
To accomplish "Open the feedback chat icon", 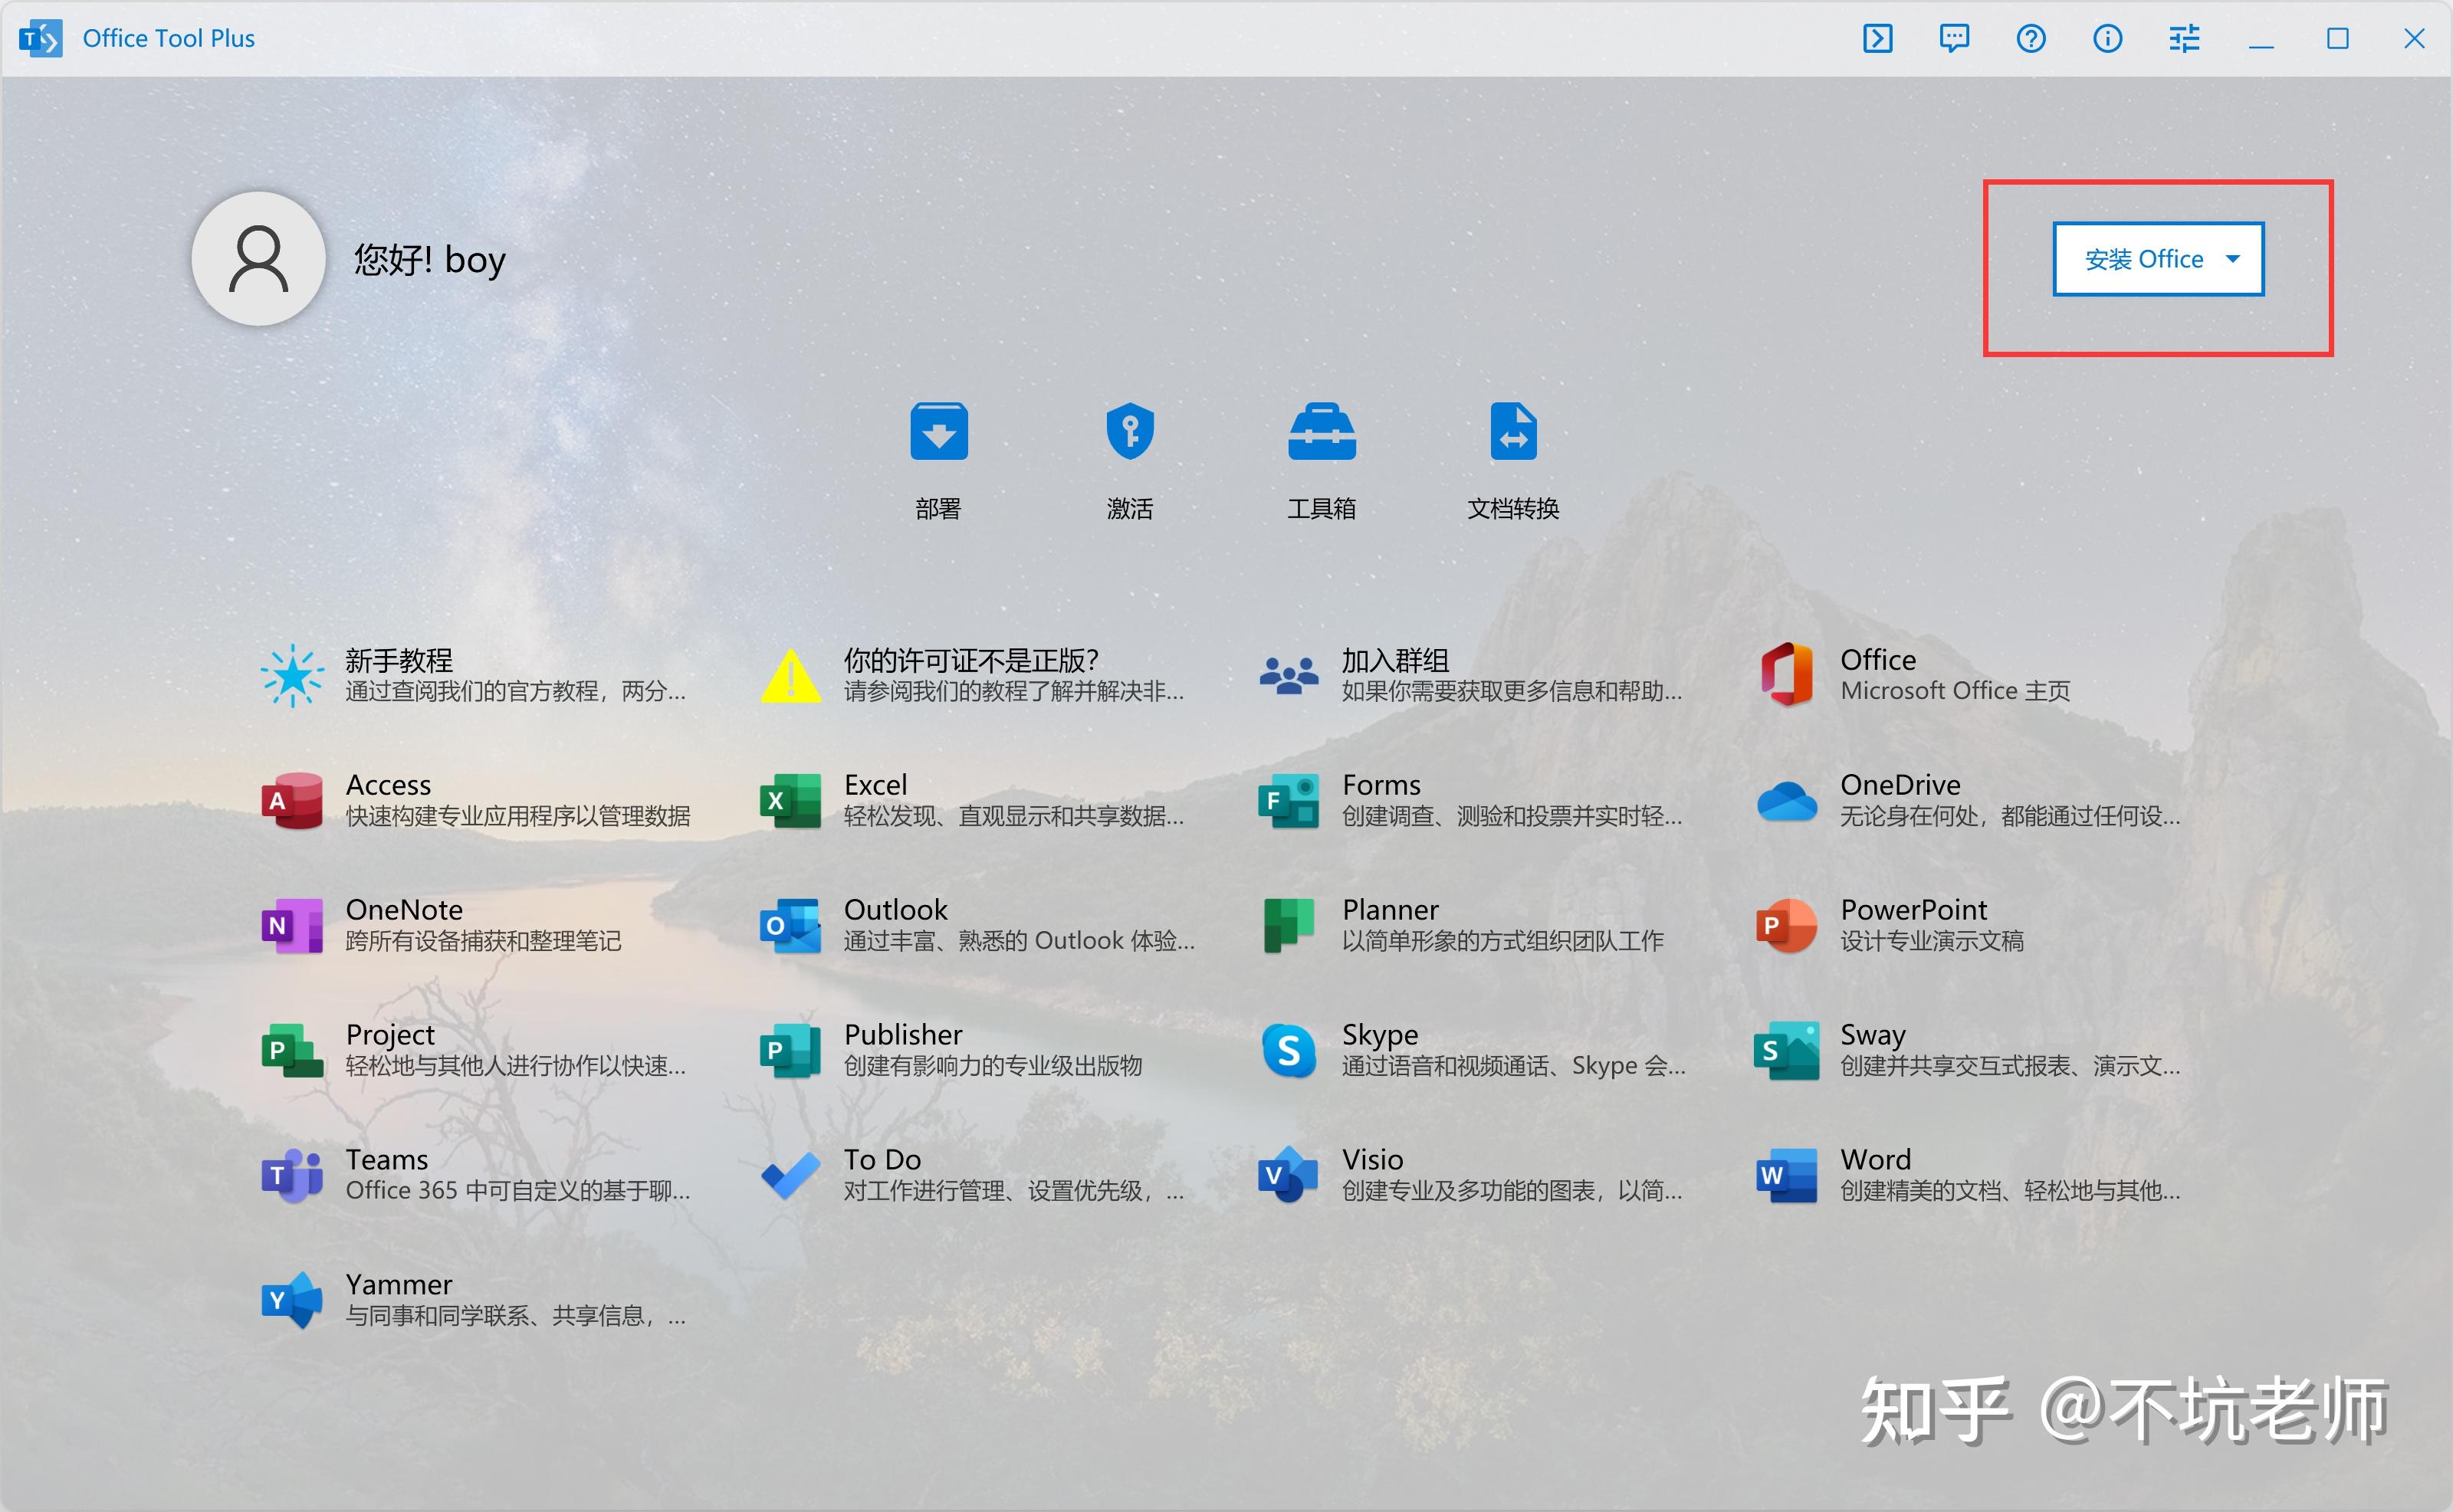I will tap(1954, 39).
